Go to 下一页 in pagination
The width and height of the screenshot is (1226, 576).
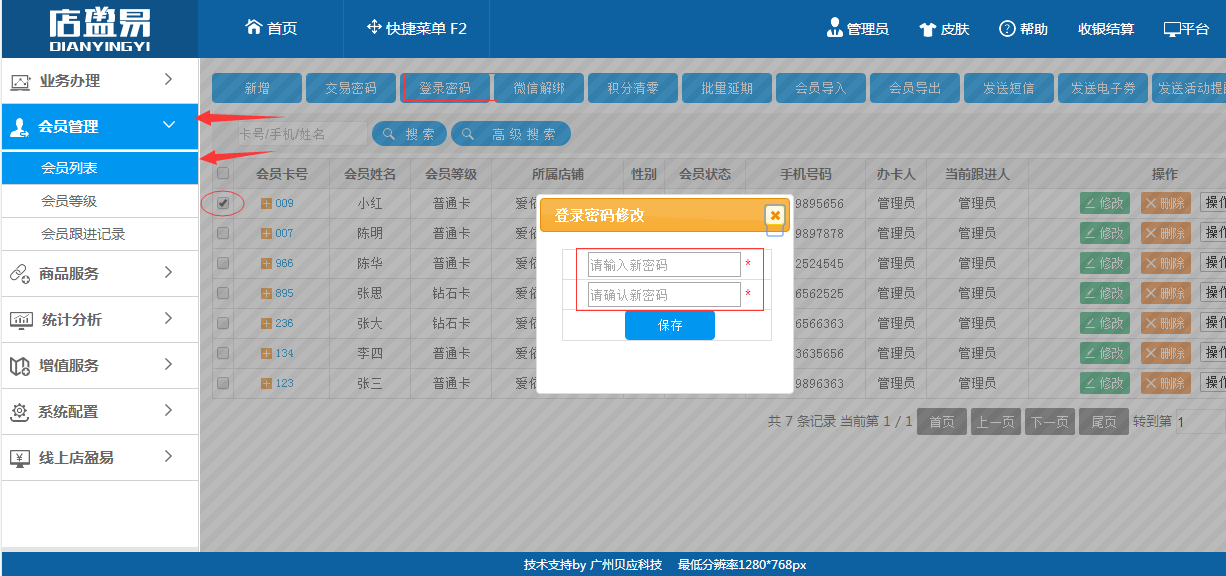(1049, 422)
